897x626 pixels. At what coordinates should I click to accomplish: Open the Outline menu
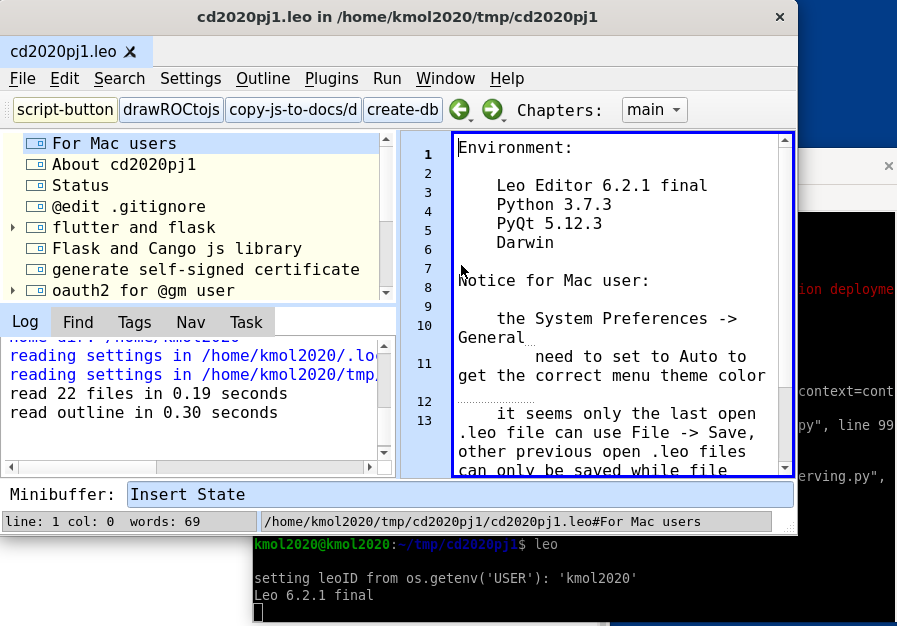point(263,79)
